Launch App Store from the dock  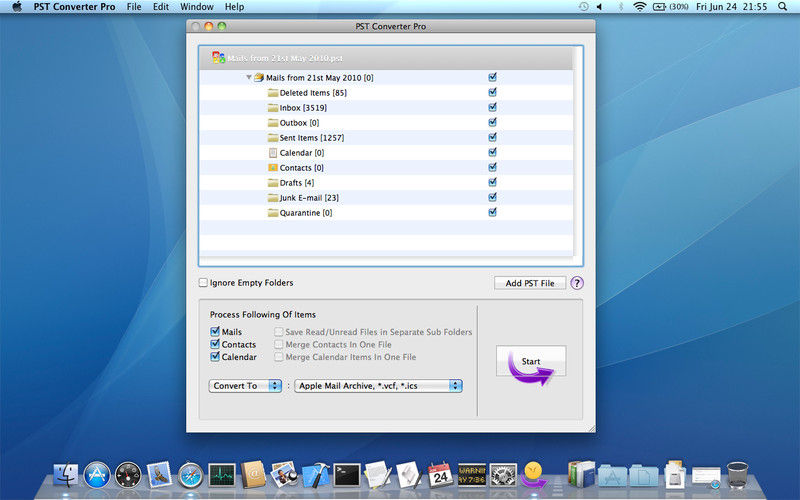(x=97, y=475)
